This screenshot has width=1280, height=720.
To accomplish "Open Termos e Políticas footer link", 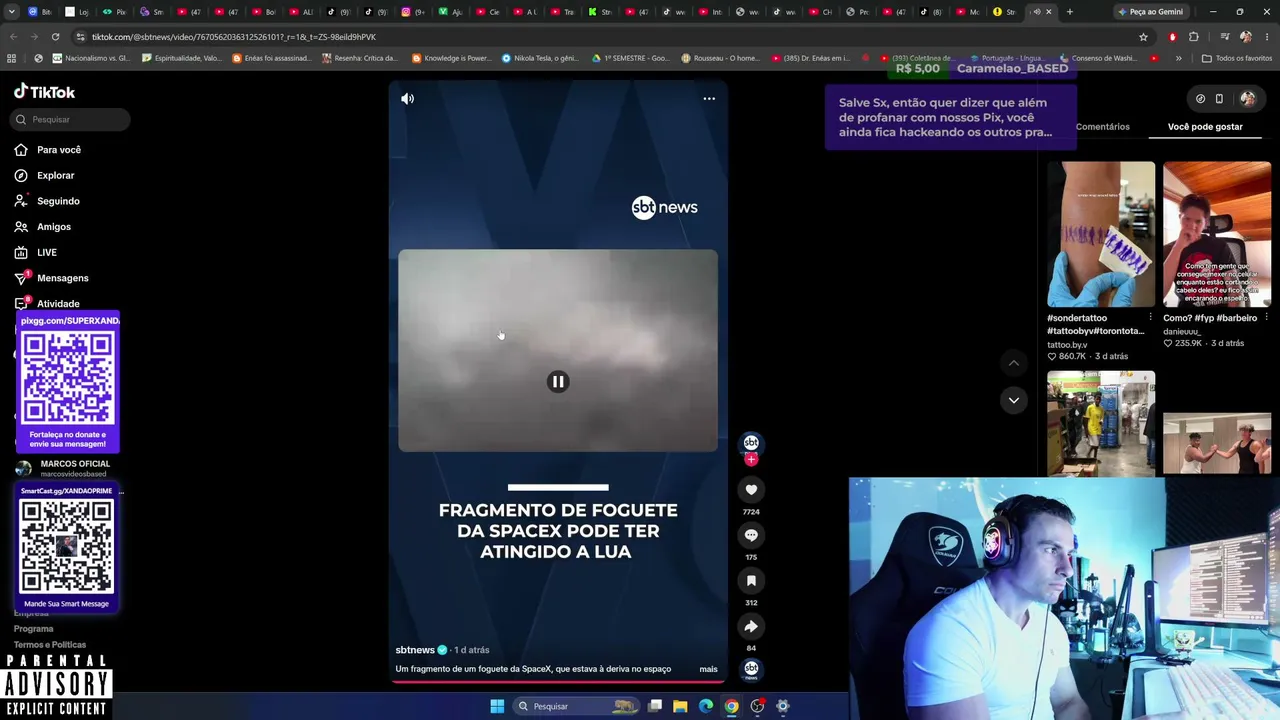I will pos(50,645).
